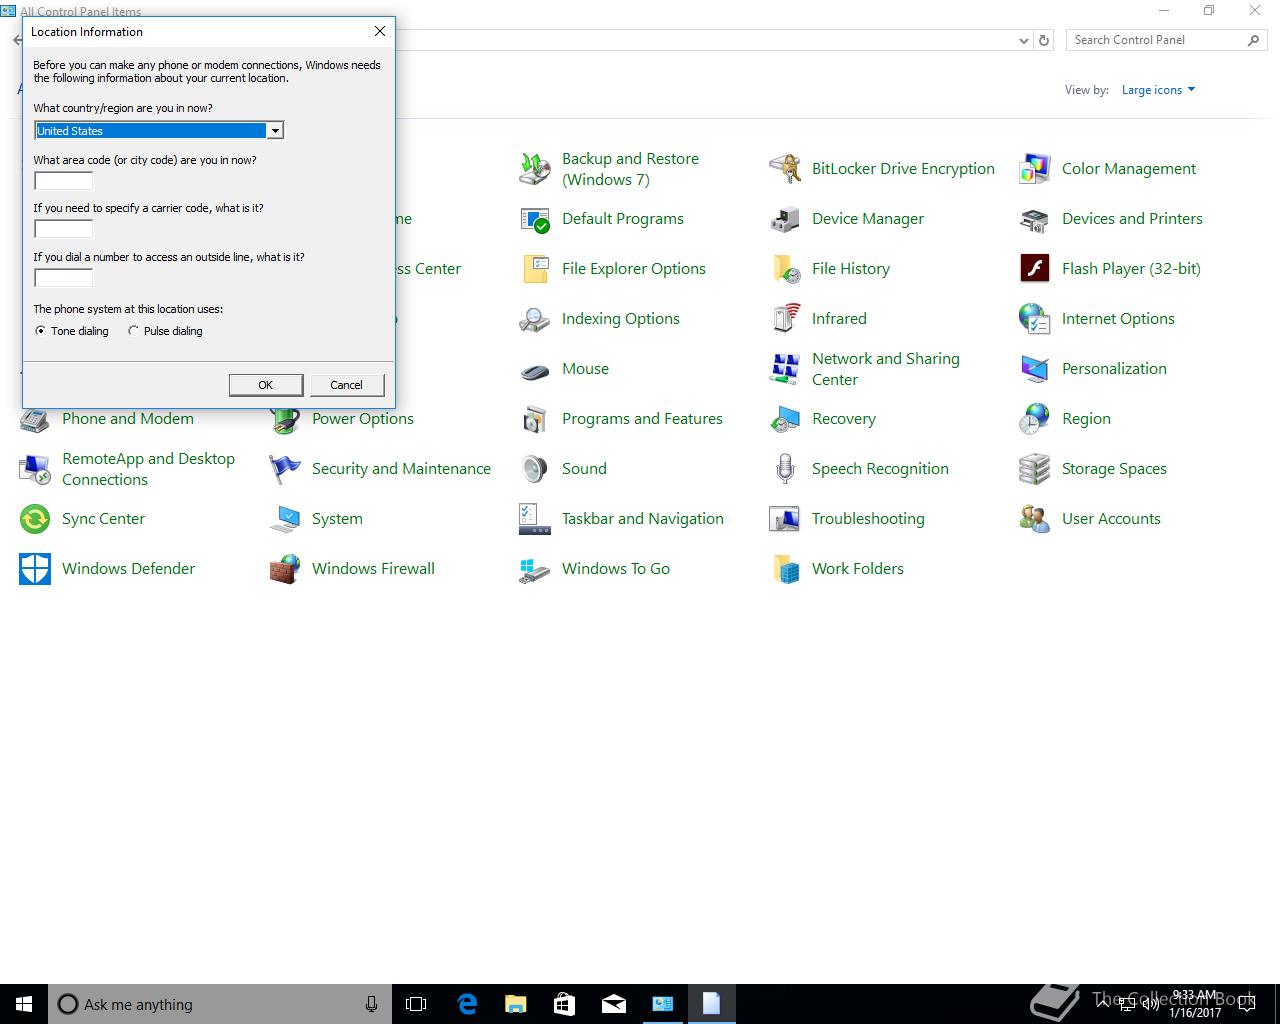The image size is (1280, 1024).
Task: Click the Troubleshooting icon
Action: [x=785, y=519]
